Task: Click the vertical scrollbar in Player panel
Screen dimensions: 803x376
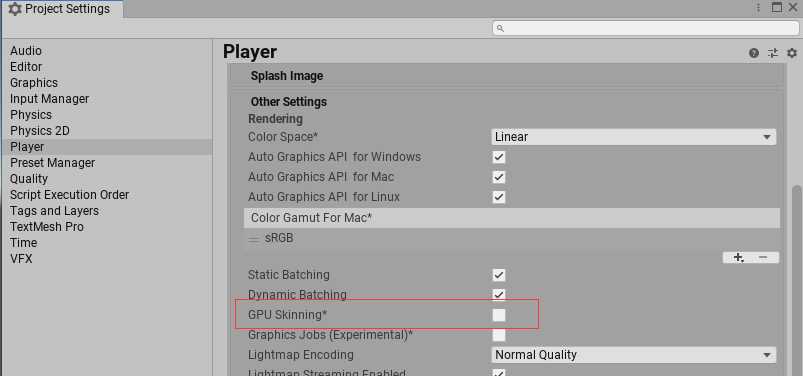Action: (796, 281)
